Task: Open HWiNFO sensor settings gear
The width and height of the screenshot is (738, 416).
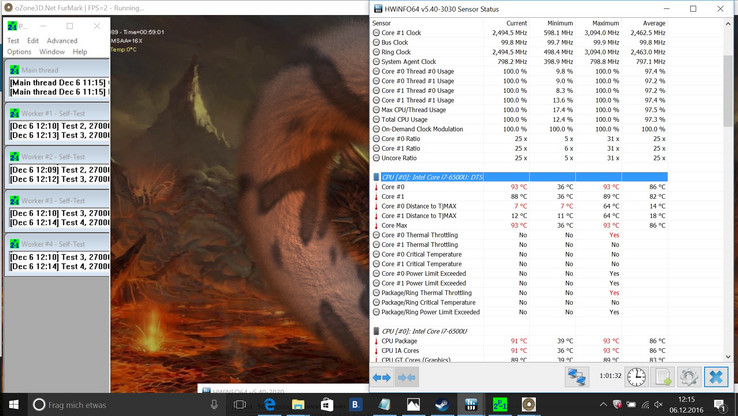Action: [689, 377]
